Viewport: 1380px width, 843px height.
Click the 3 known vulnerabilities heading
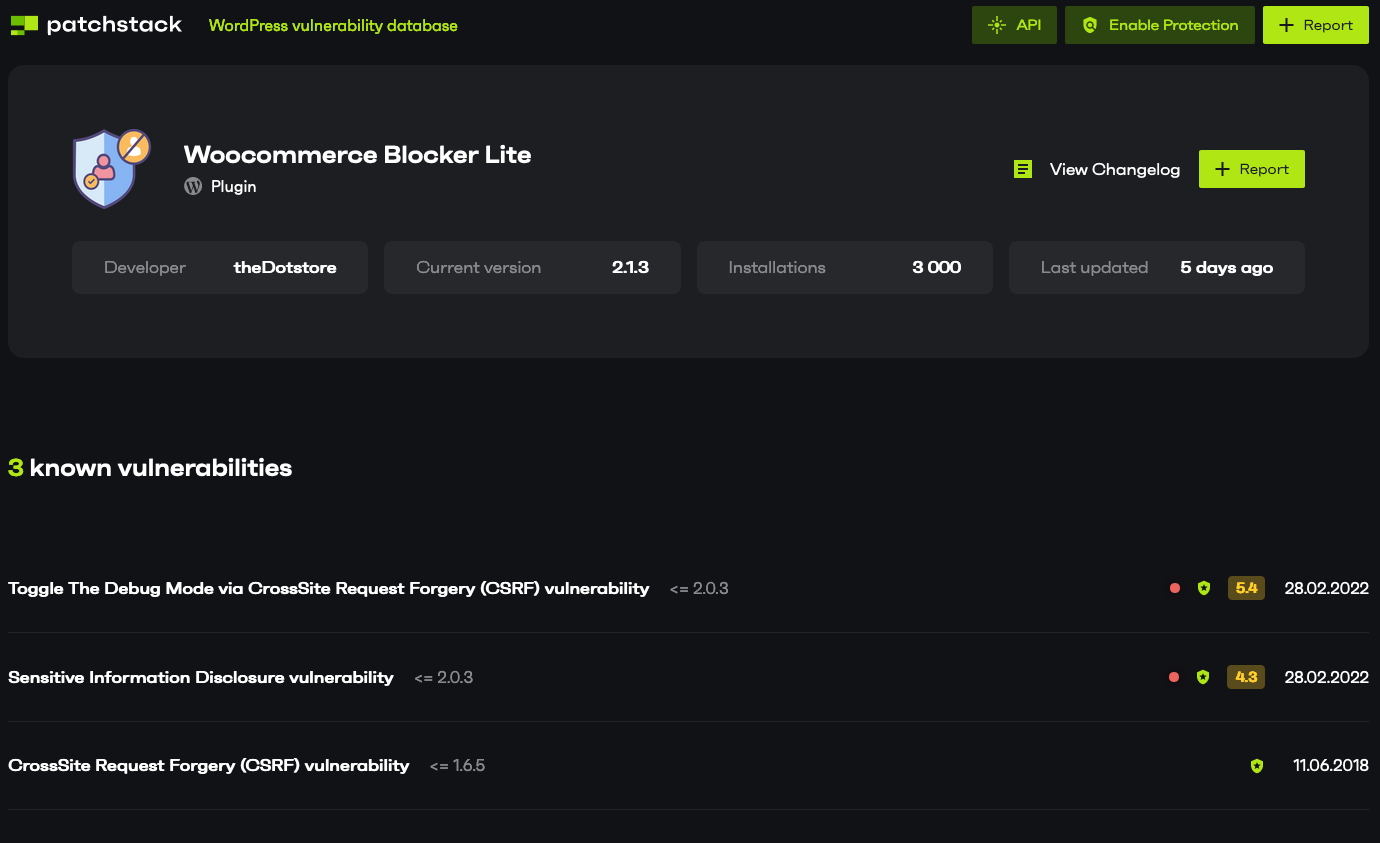click(x=150, y=467)
